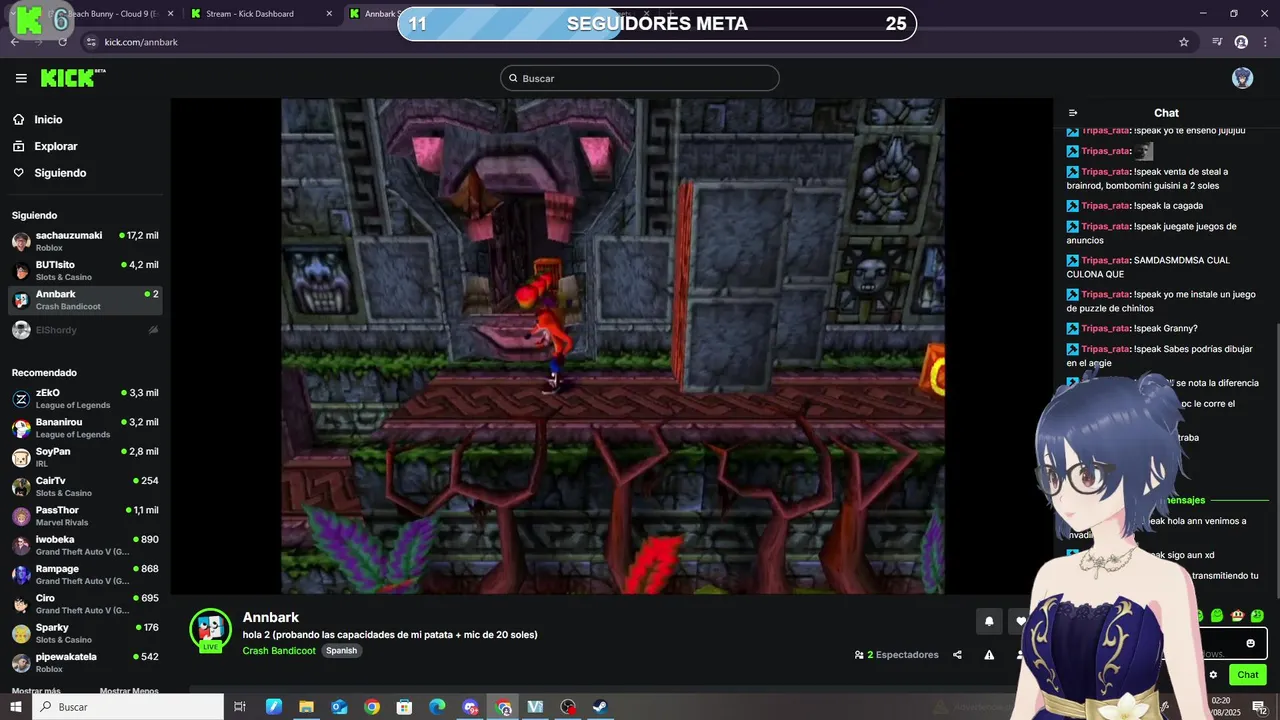Open recommended channel Sparky
The image size is (1280, 720).
[x=85, y=633]
